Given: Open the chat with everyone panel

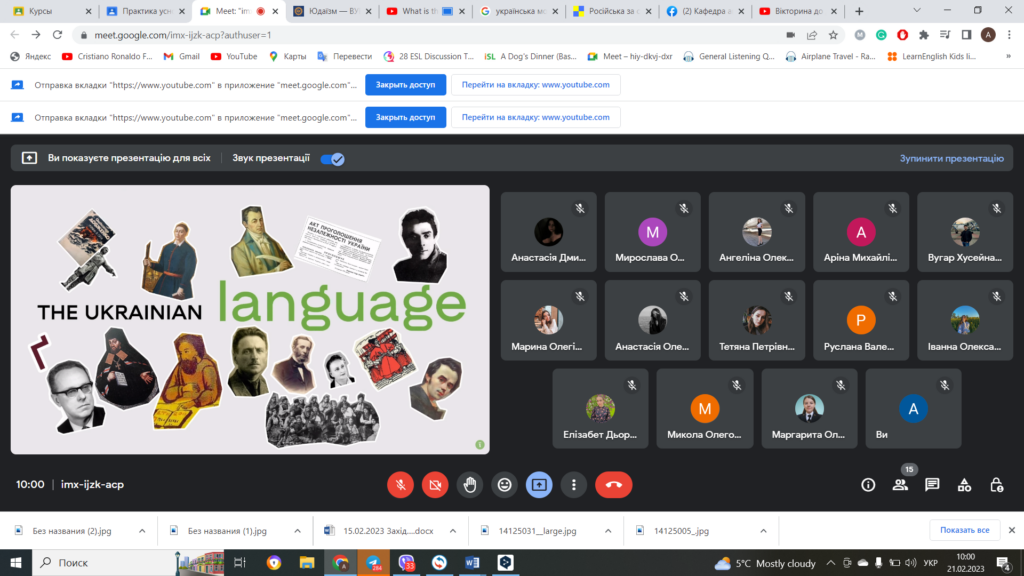Looking at the screenshot, I should [932, 485].
